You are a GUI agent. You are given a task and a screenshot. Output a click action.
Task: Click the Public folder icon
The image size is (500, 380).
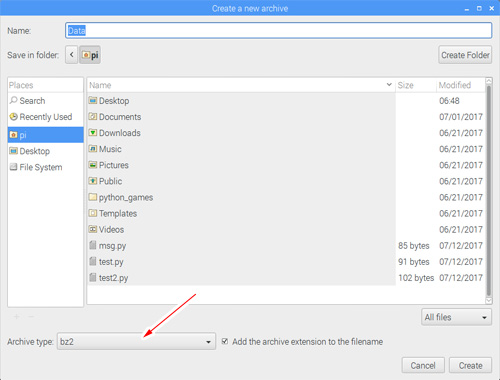click(93, 181)
